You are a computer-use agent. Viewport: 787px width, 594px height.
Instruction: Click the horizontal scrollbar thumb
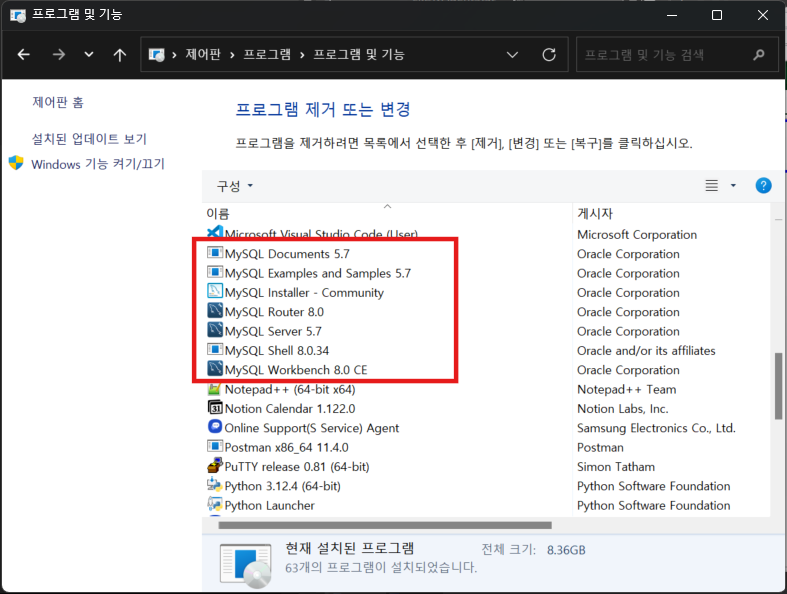pyautogui.click(x=385, y=525)
